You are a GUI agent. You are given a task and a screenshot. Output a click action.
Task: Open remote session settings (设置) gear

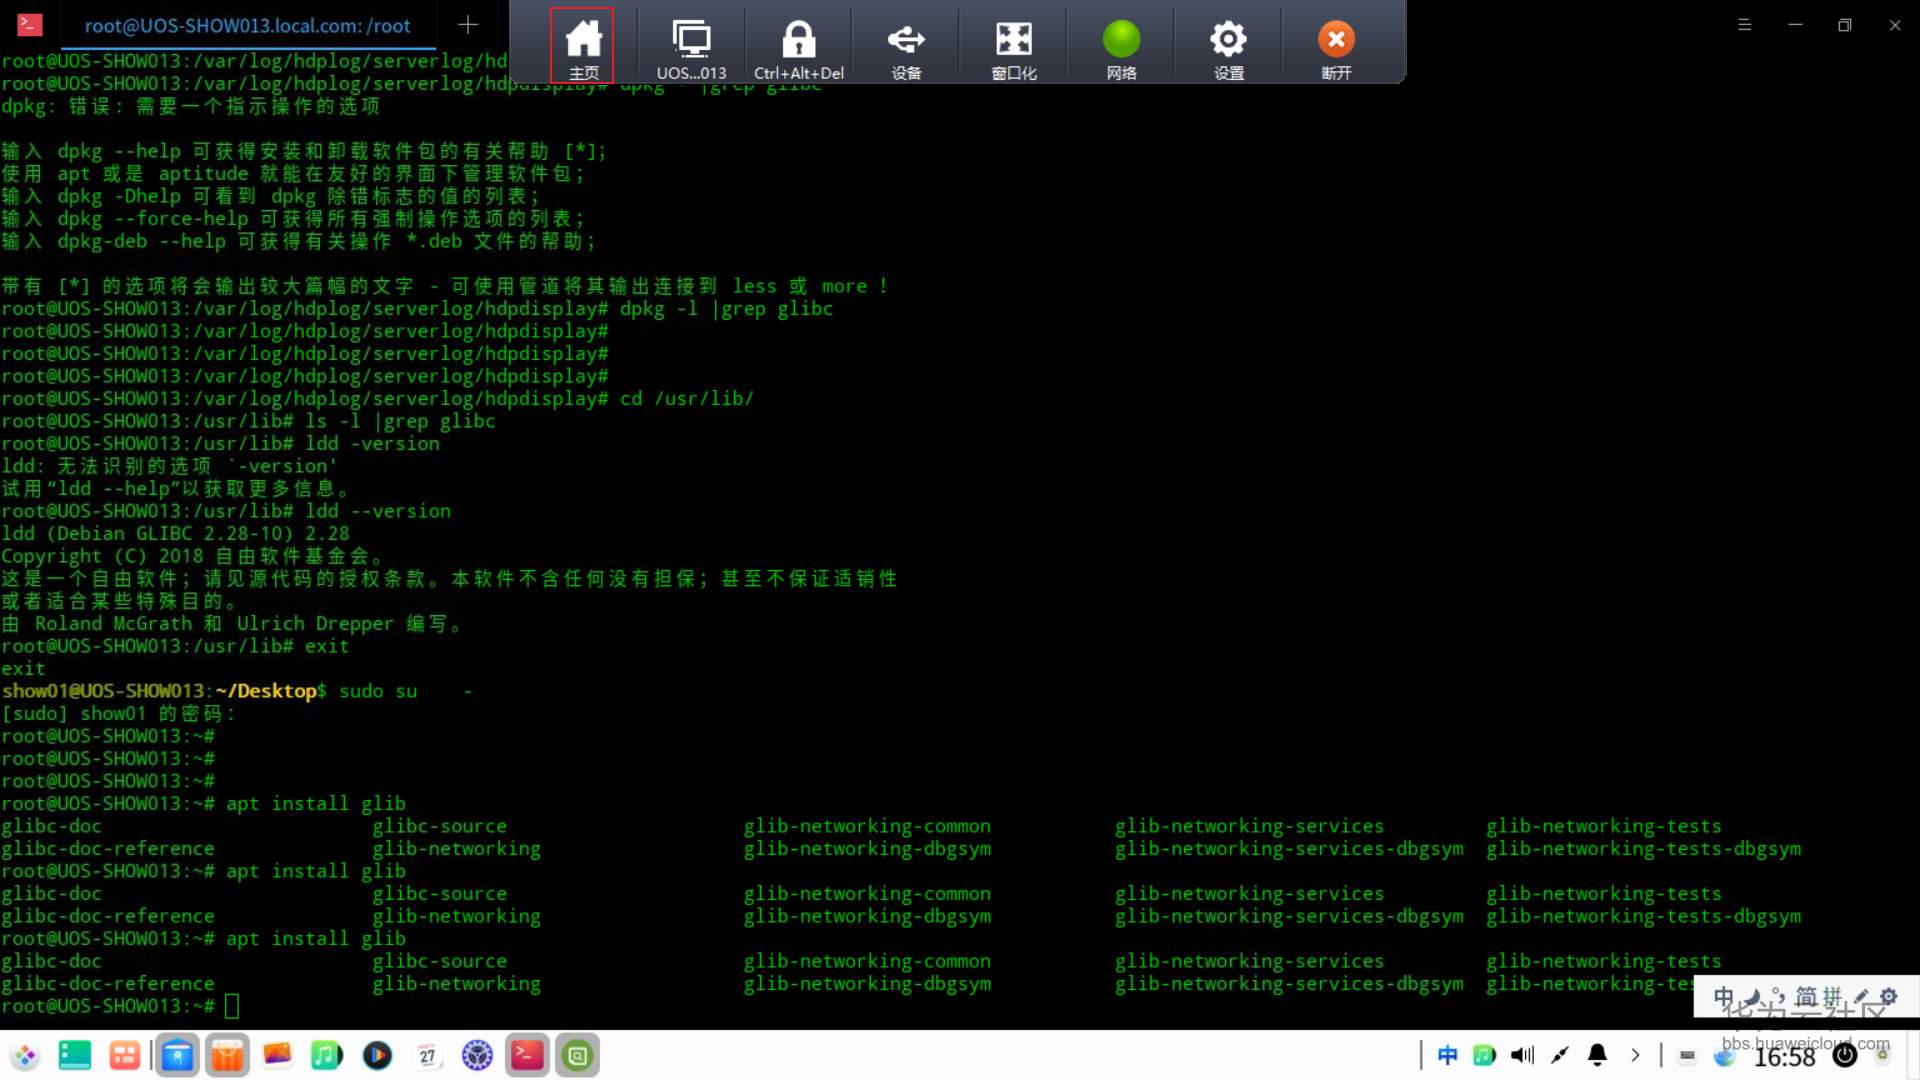point(1228,45)
